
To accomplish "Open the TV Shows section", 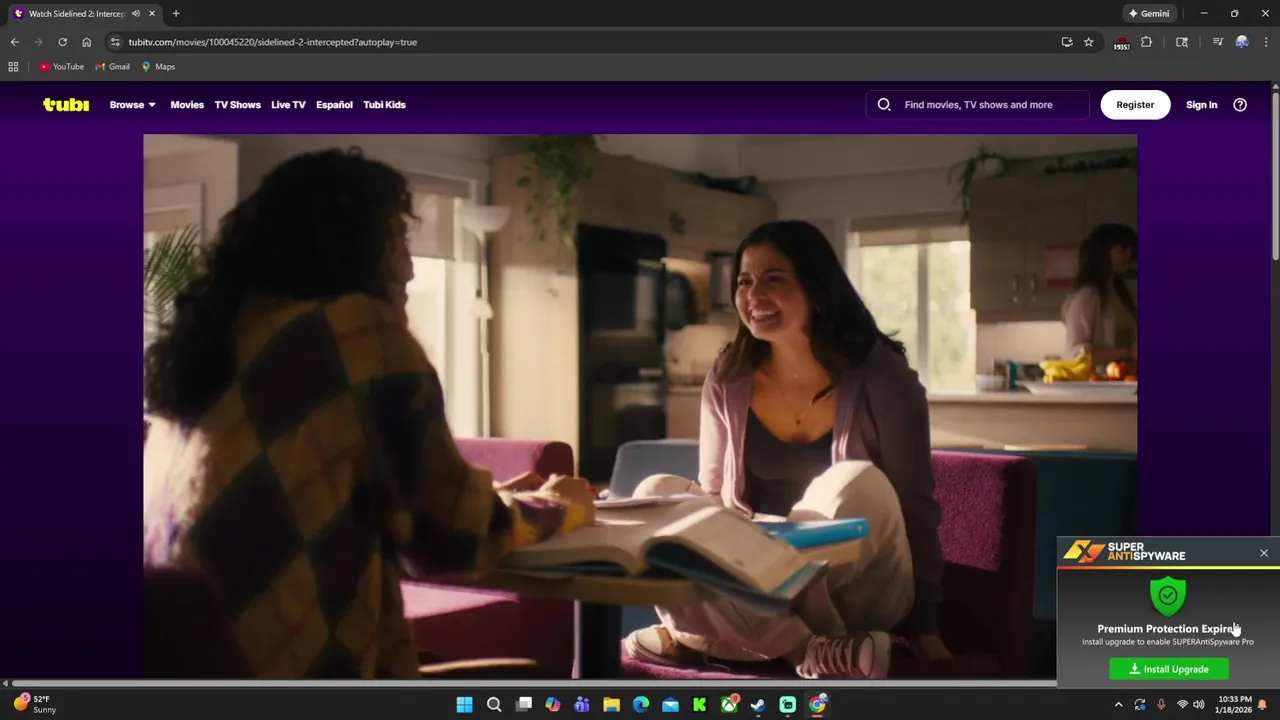I will [237, 104].
